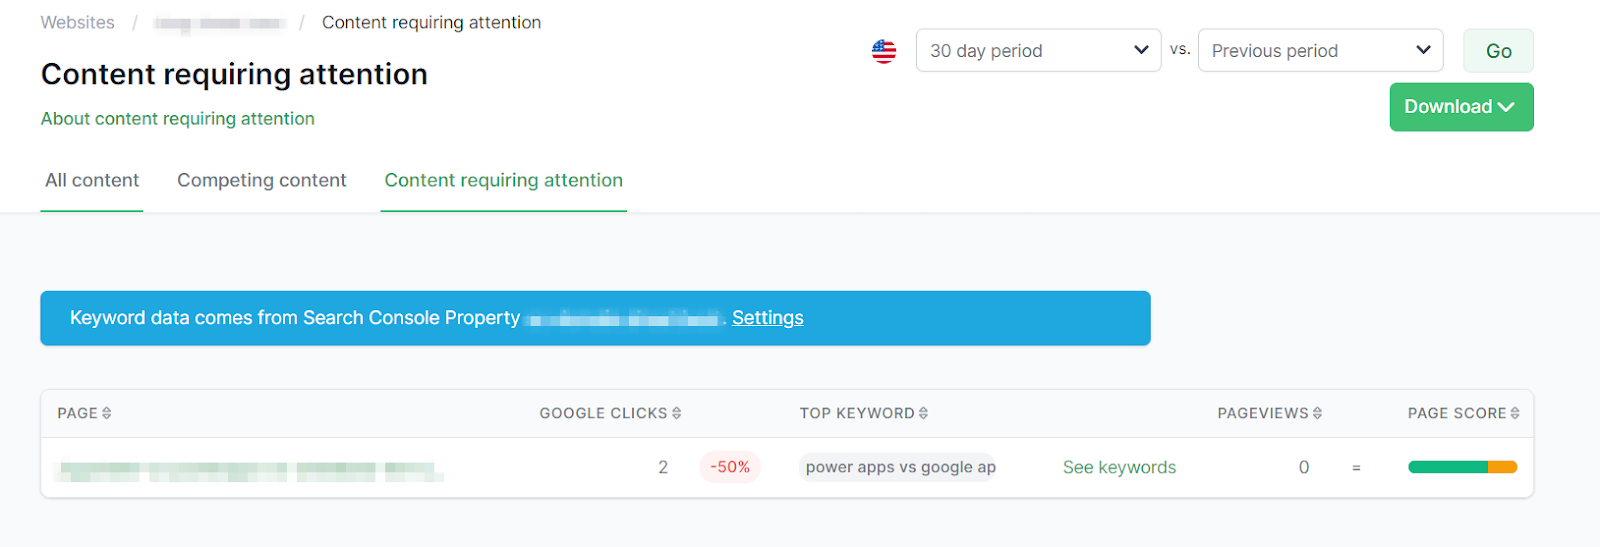Sort by PAGEVIEWS column arrows
1600x547 pixels.
pyautogui.click(x=1317, y=413)
